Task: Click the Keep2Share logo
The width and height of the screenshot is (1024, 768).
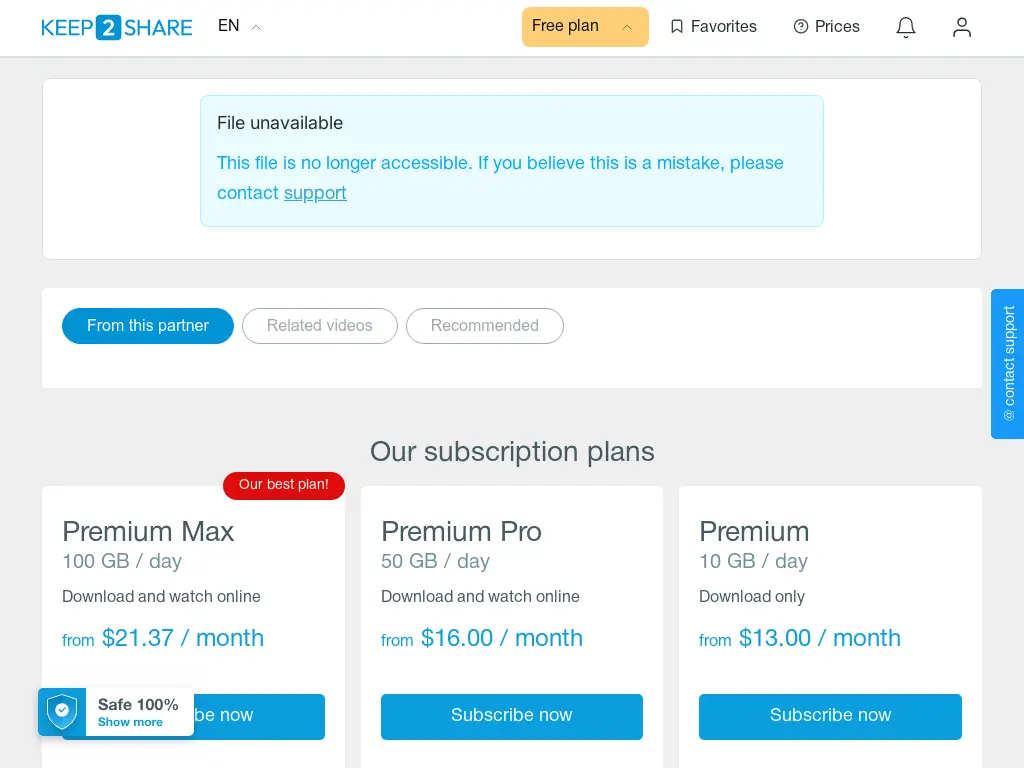Action: click(x=116, y=27)
